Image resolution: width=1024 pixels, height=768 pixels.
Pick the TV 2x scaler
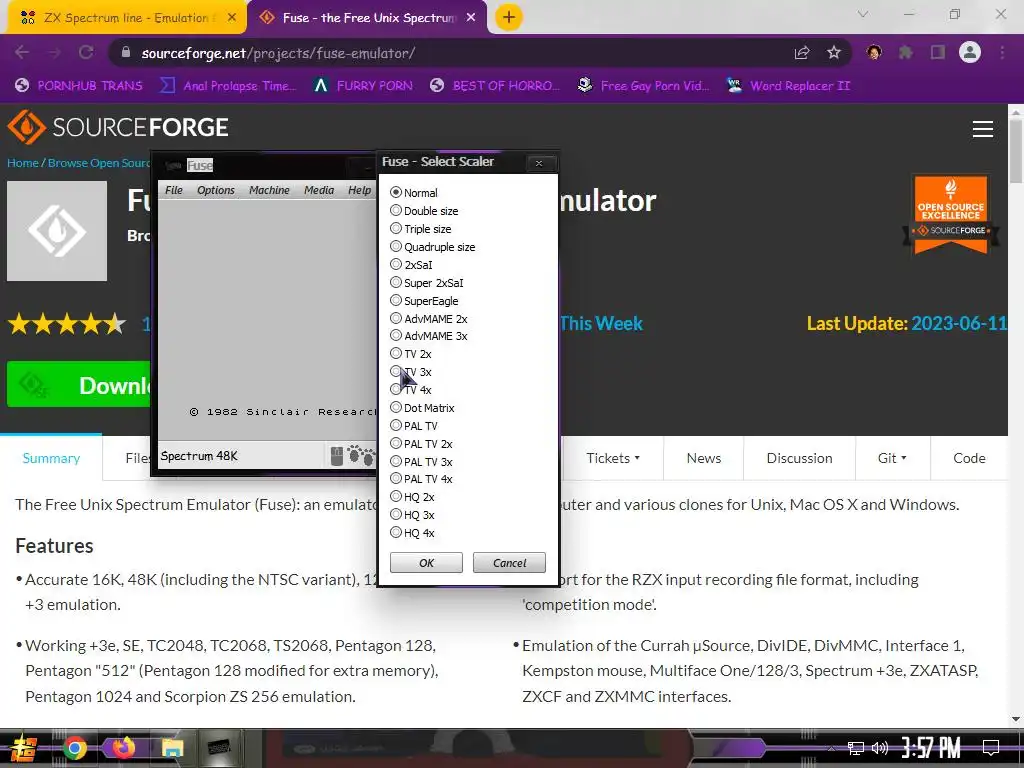(x=396, y=353)
